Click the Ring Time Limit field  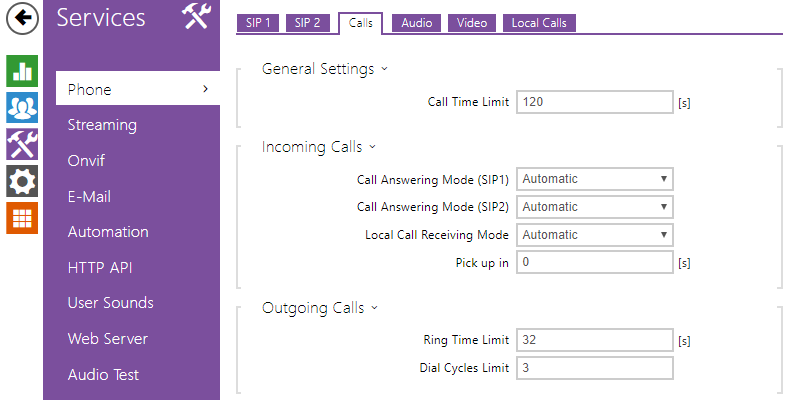point(594,340)
